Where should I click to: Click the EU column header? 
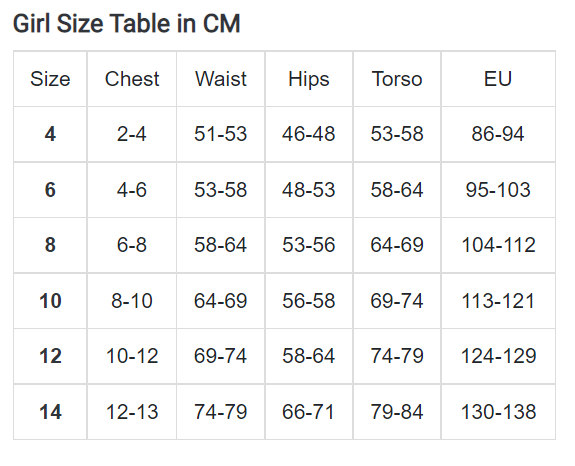[498, 79]
